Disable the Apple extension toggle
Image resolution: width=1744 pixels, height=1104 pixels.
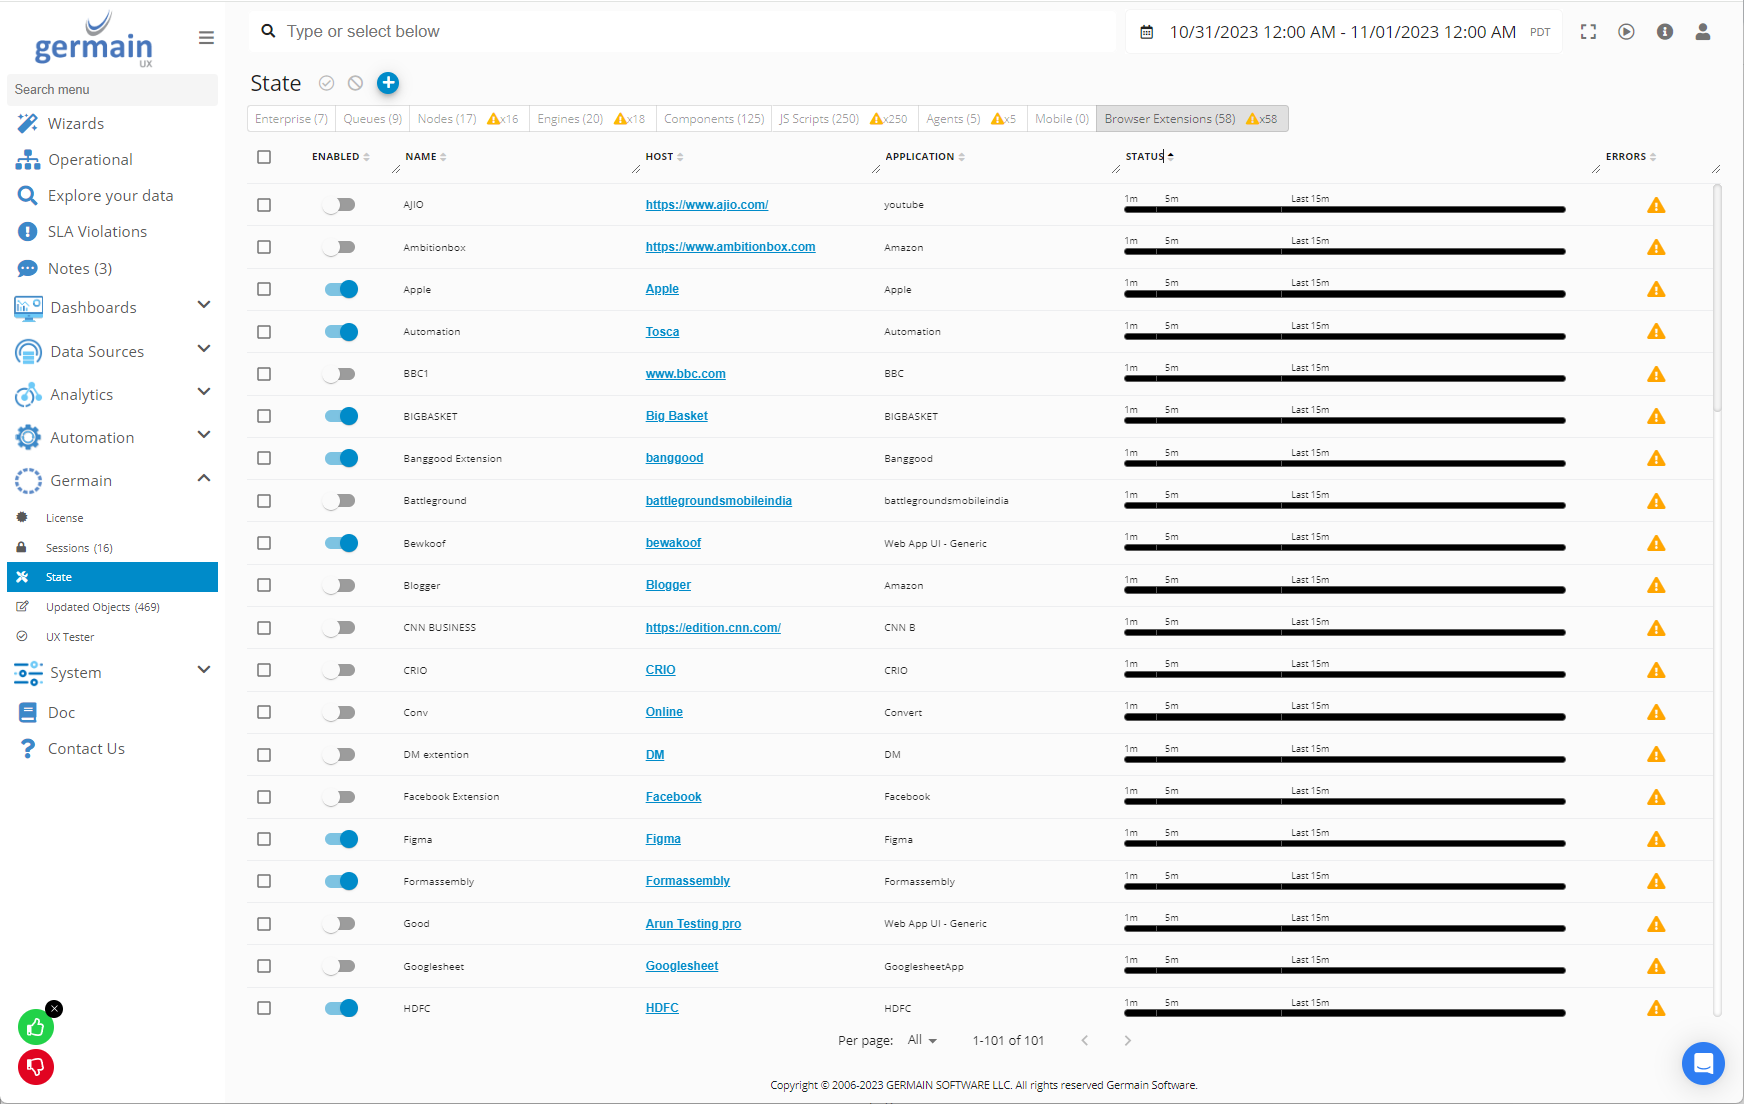[x=341, y=290]
